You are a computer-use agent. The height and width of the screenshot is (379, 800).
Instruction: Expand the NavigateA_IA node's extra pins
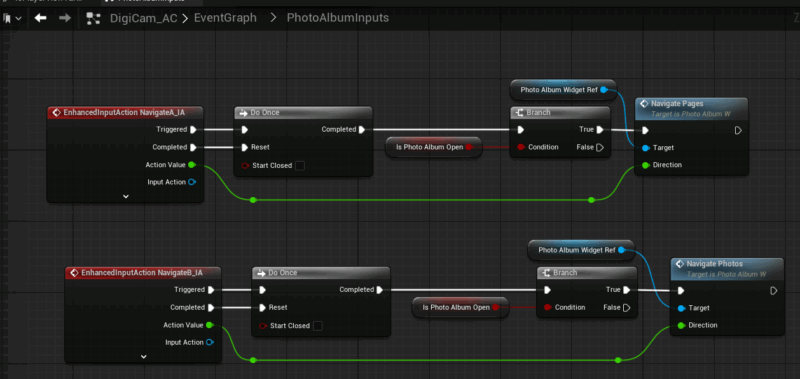(x=126, y=196)
